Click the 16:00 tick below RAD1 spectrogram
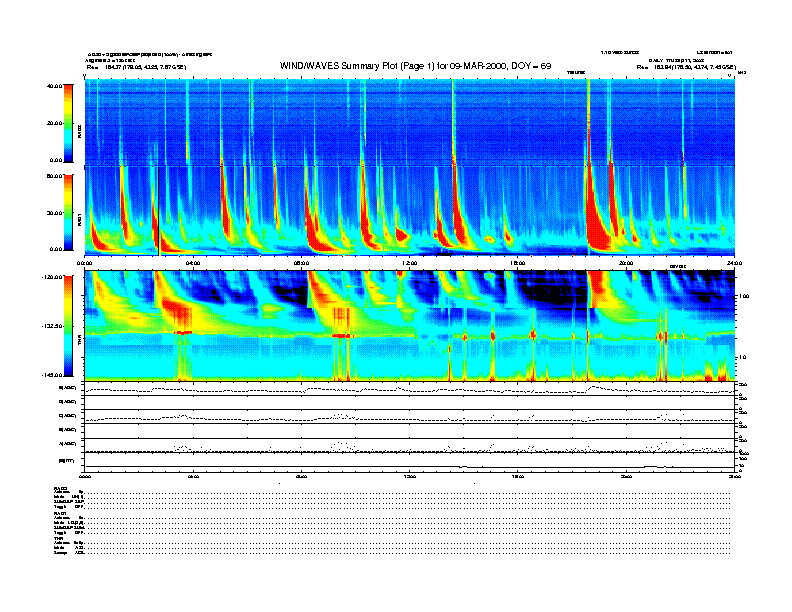Screen dimensions: 792x612 [518, 263]
